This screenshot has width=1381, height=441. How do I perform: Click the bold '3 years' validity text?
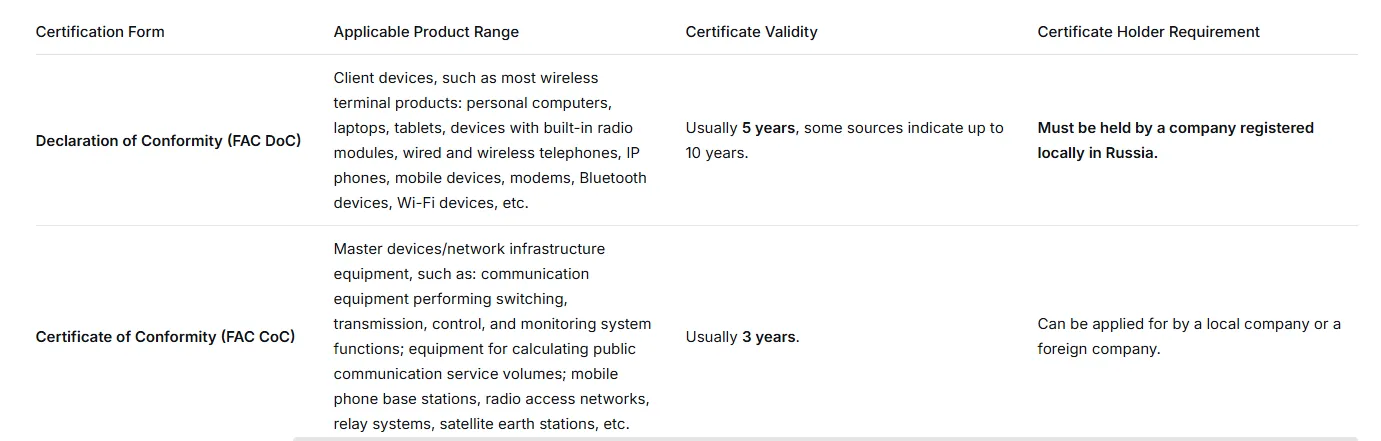[769, 337]
